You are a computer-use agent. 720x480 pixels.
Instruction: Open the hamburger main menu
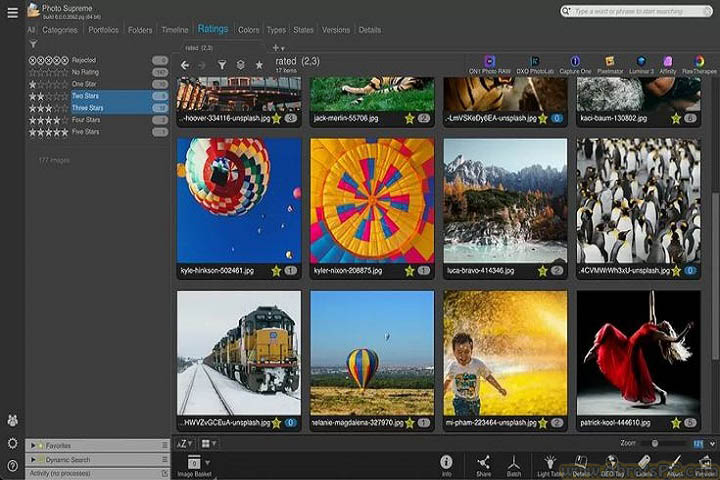tap(13, 12)
